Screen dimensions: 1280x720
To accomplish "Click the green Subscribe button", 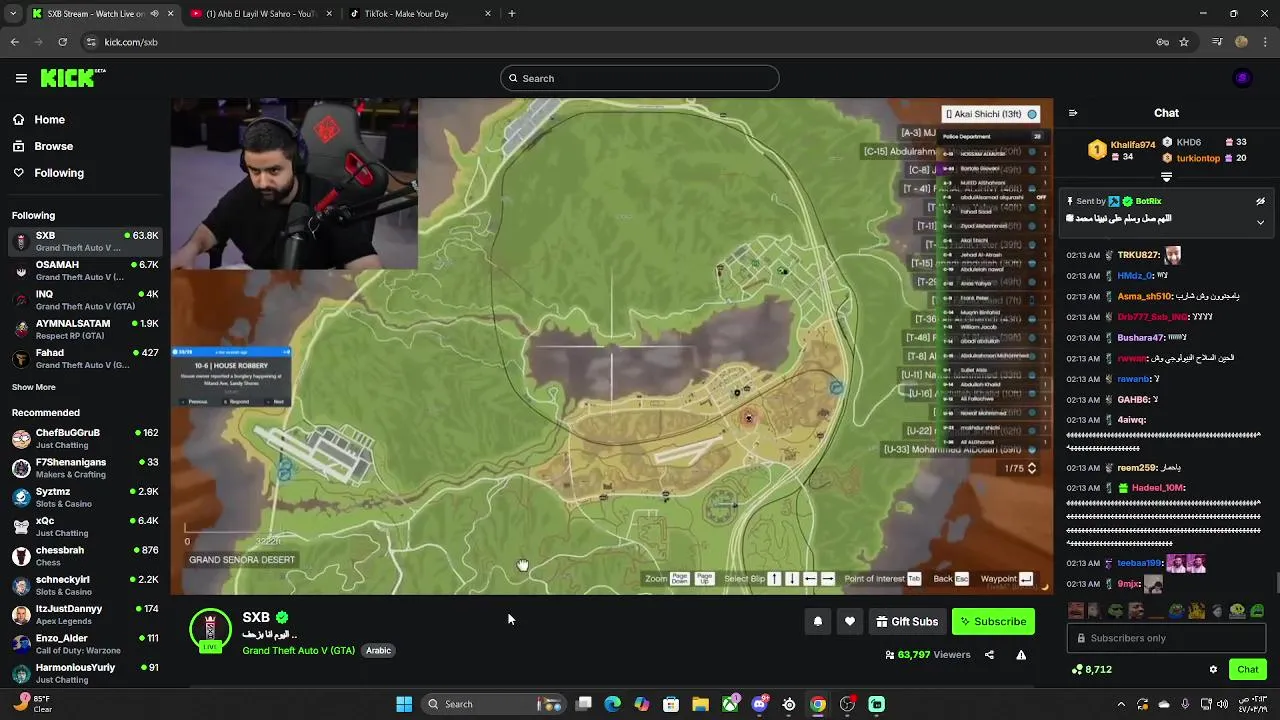I will point(993,622).
